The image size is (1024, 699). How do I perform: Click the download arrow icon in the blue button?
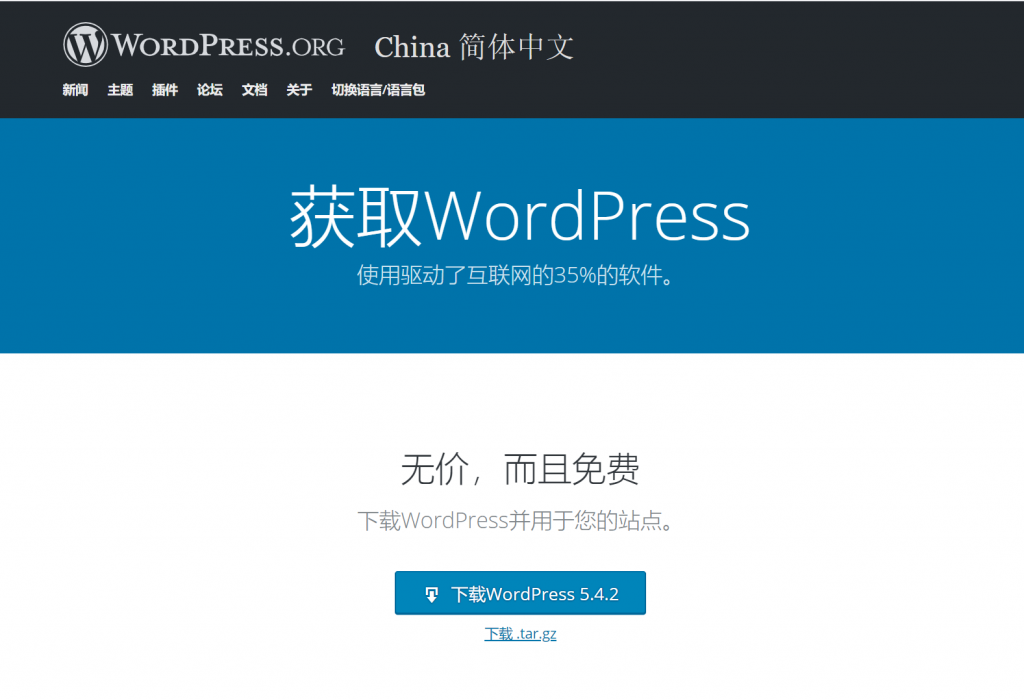click(x=432, y=594)
